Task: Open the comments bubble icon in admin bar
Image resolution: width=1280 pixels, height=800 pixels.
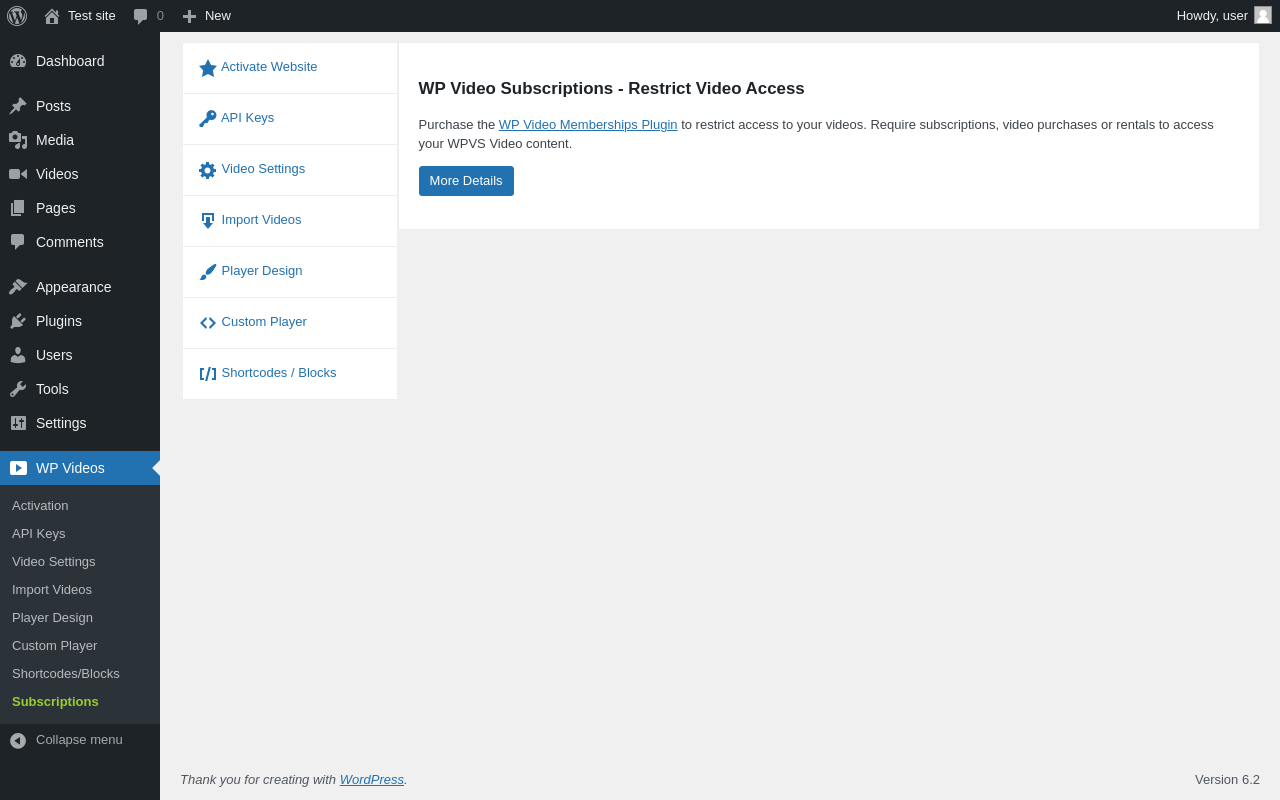Action: [x=141, y=16]
